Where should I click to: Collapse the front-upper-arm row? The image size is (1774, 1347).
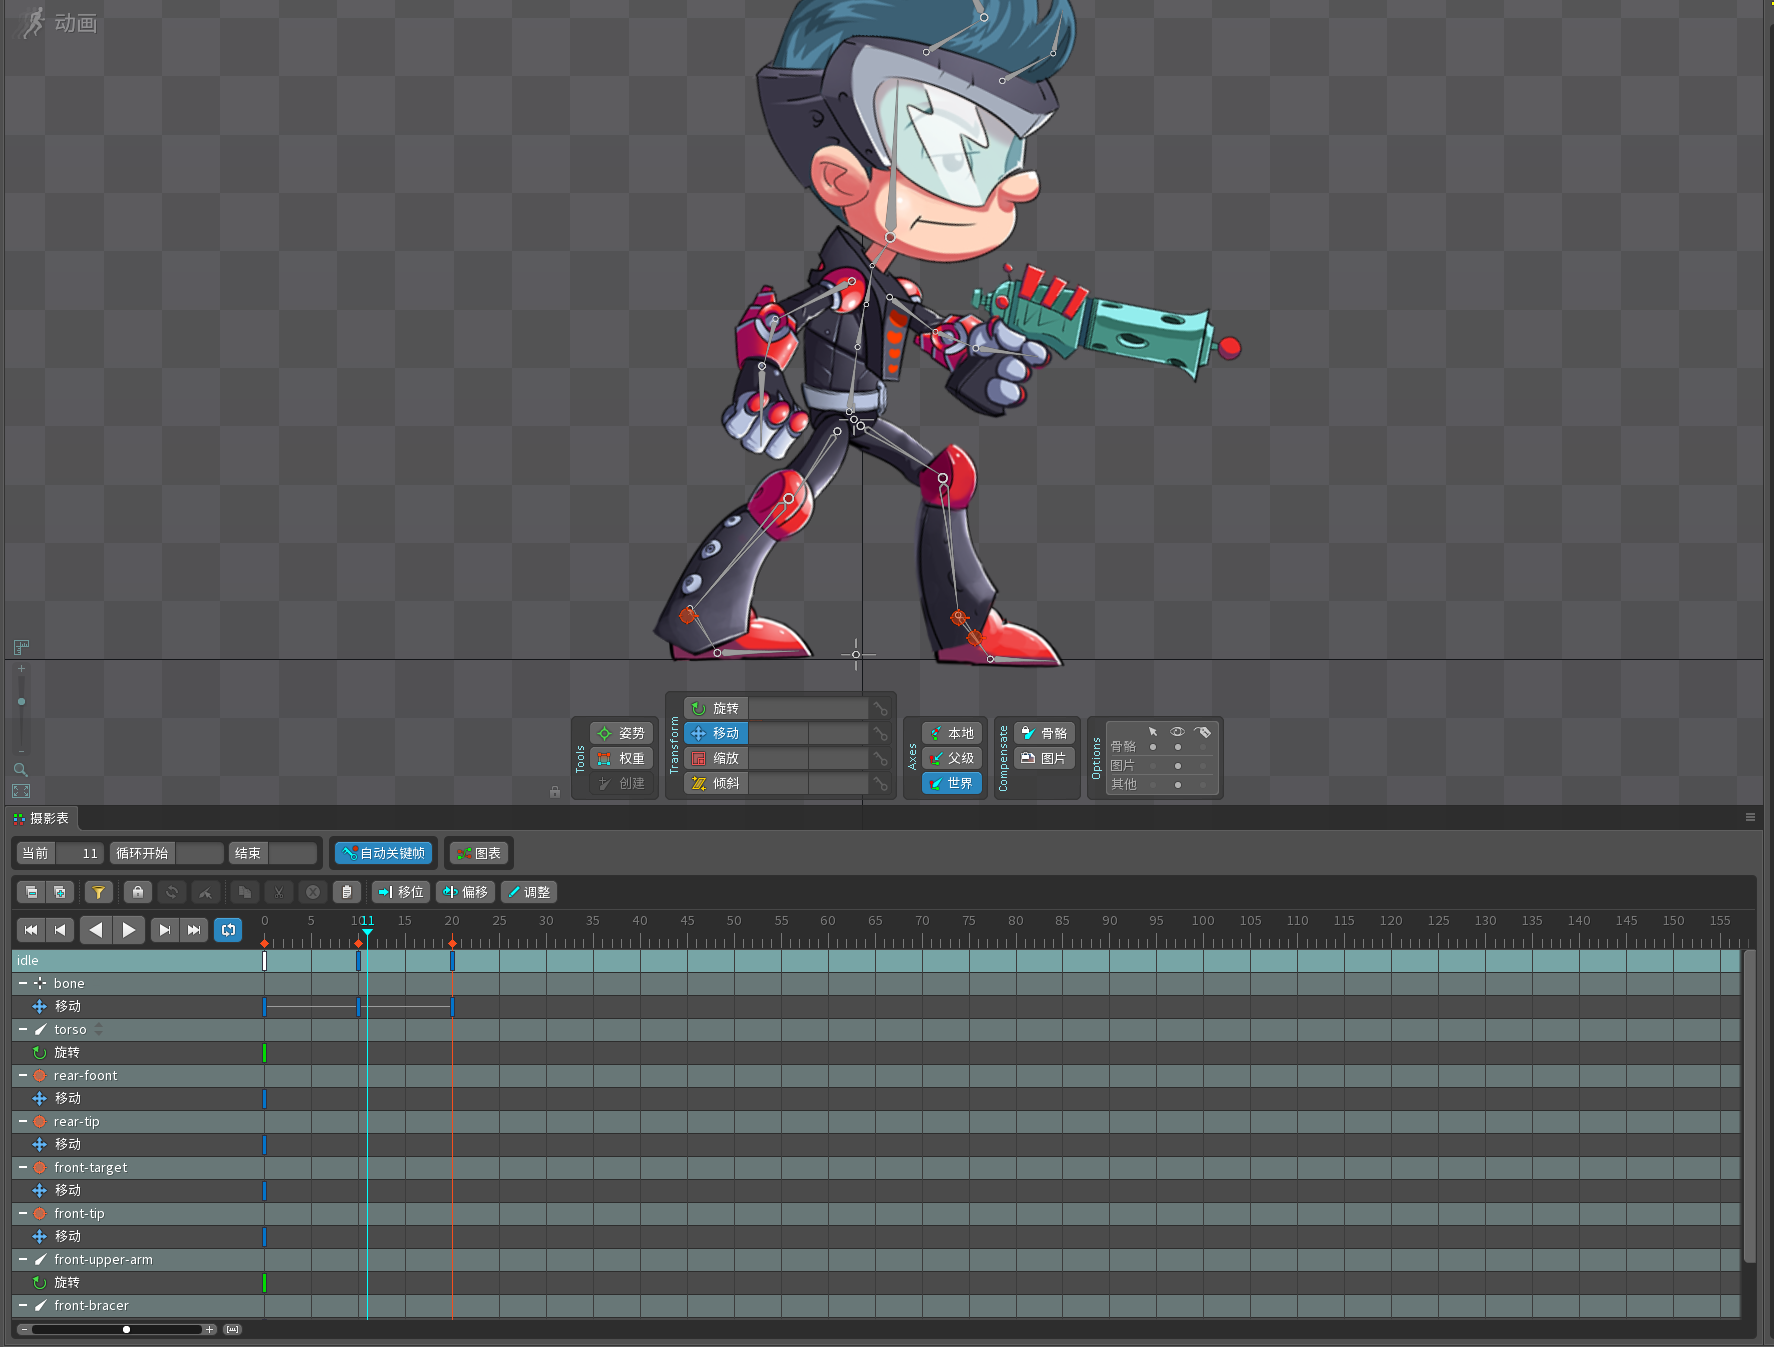(x=23, y=1259)
